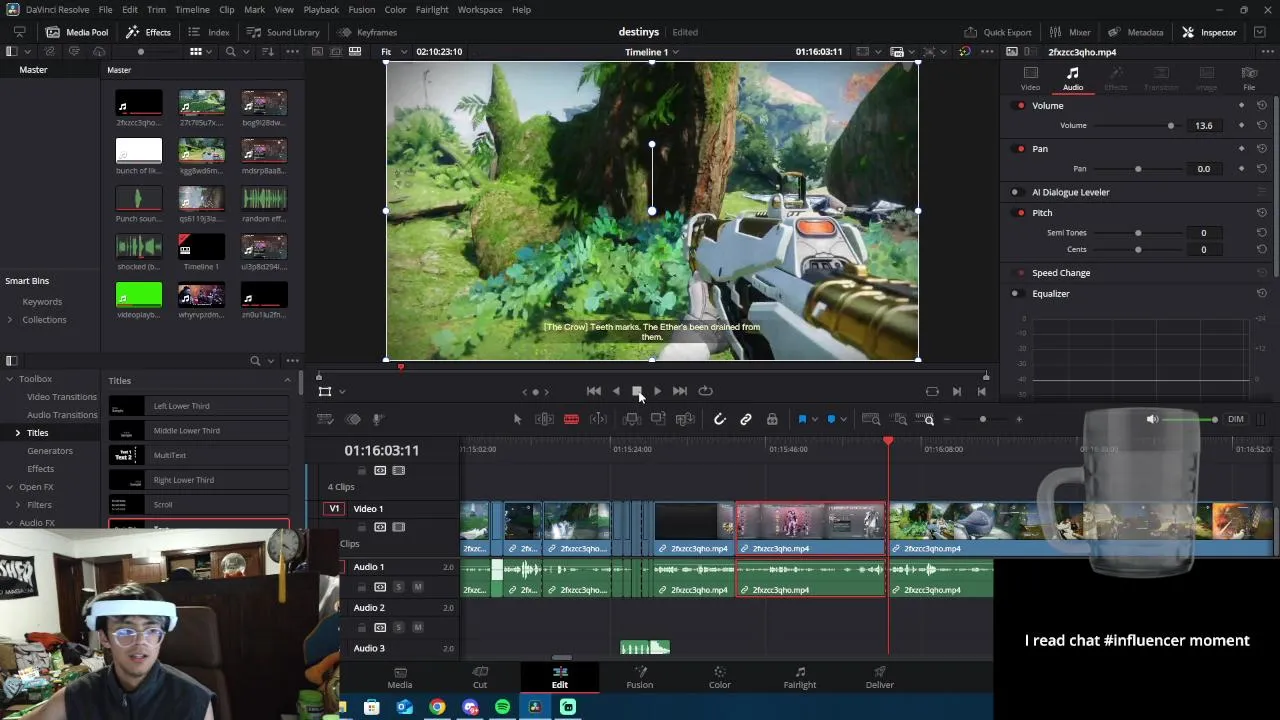Click the Volume value field 13.6
Image resolution: width=1280 pixels, height=720 pixels.
click(1204, 126)
